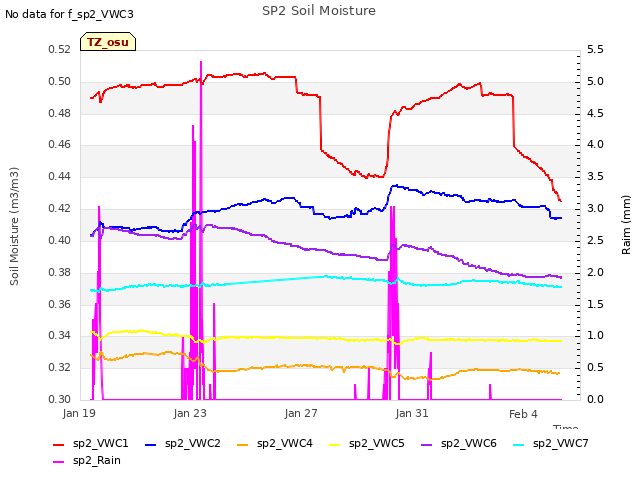Click the 0.0 rain axis value
The image size is (640, 480).
(x=595, y=399)
